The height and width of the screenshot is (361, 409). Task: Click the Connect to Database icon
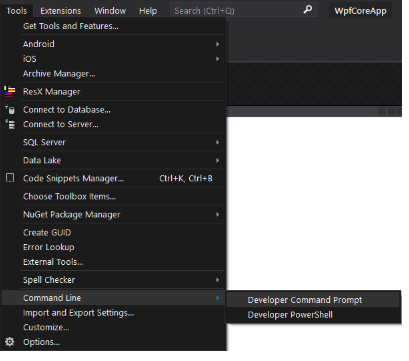tap(10, 109)
